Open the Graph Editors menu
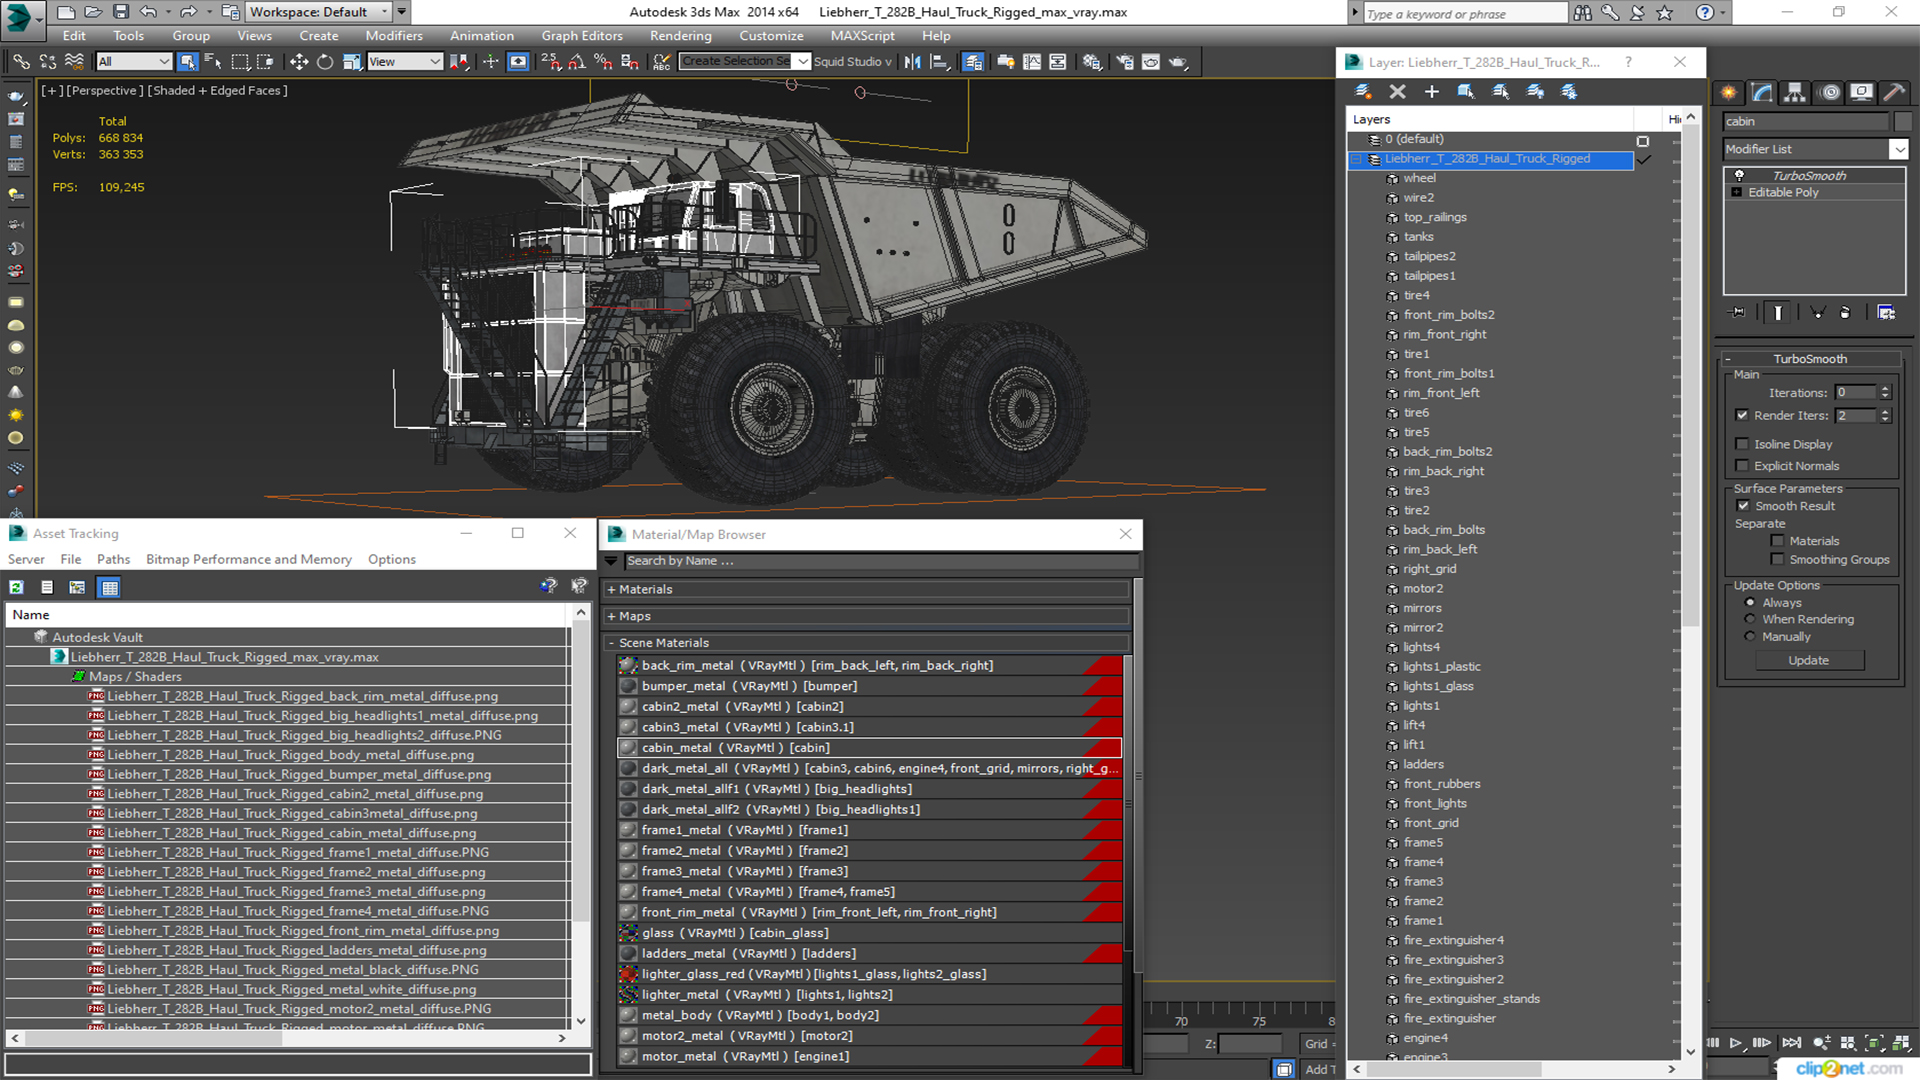The width and height of the screenshot is (1920, 1080). point(582,36)
